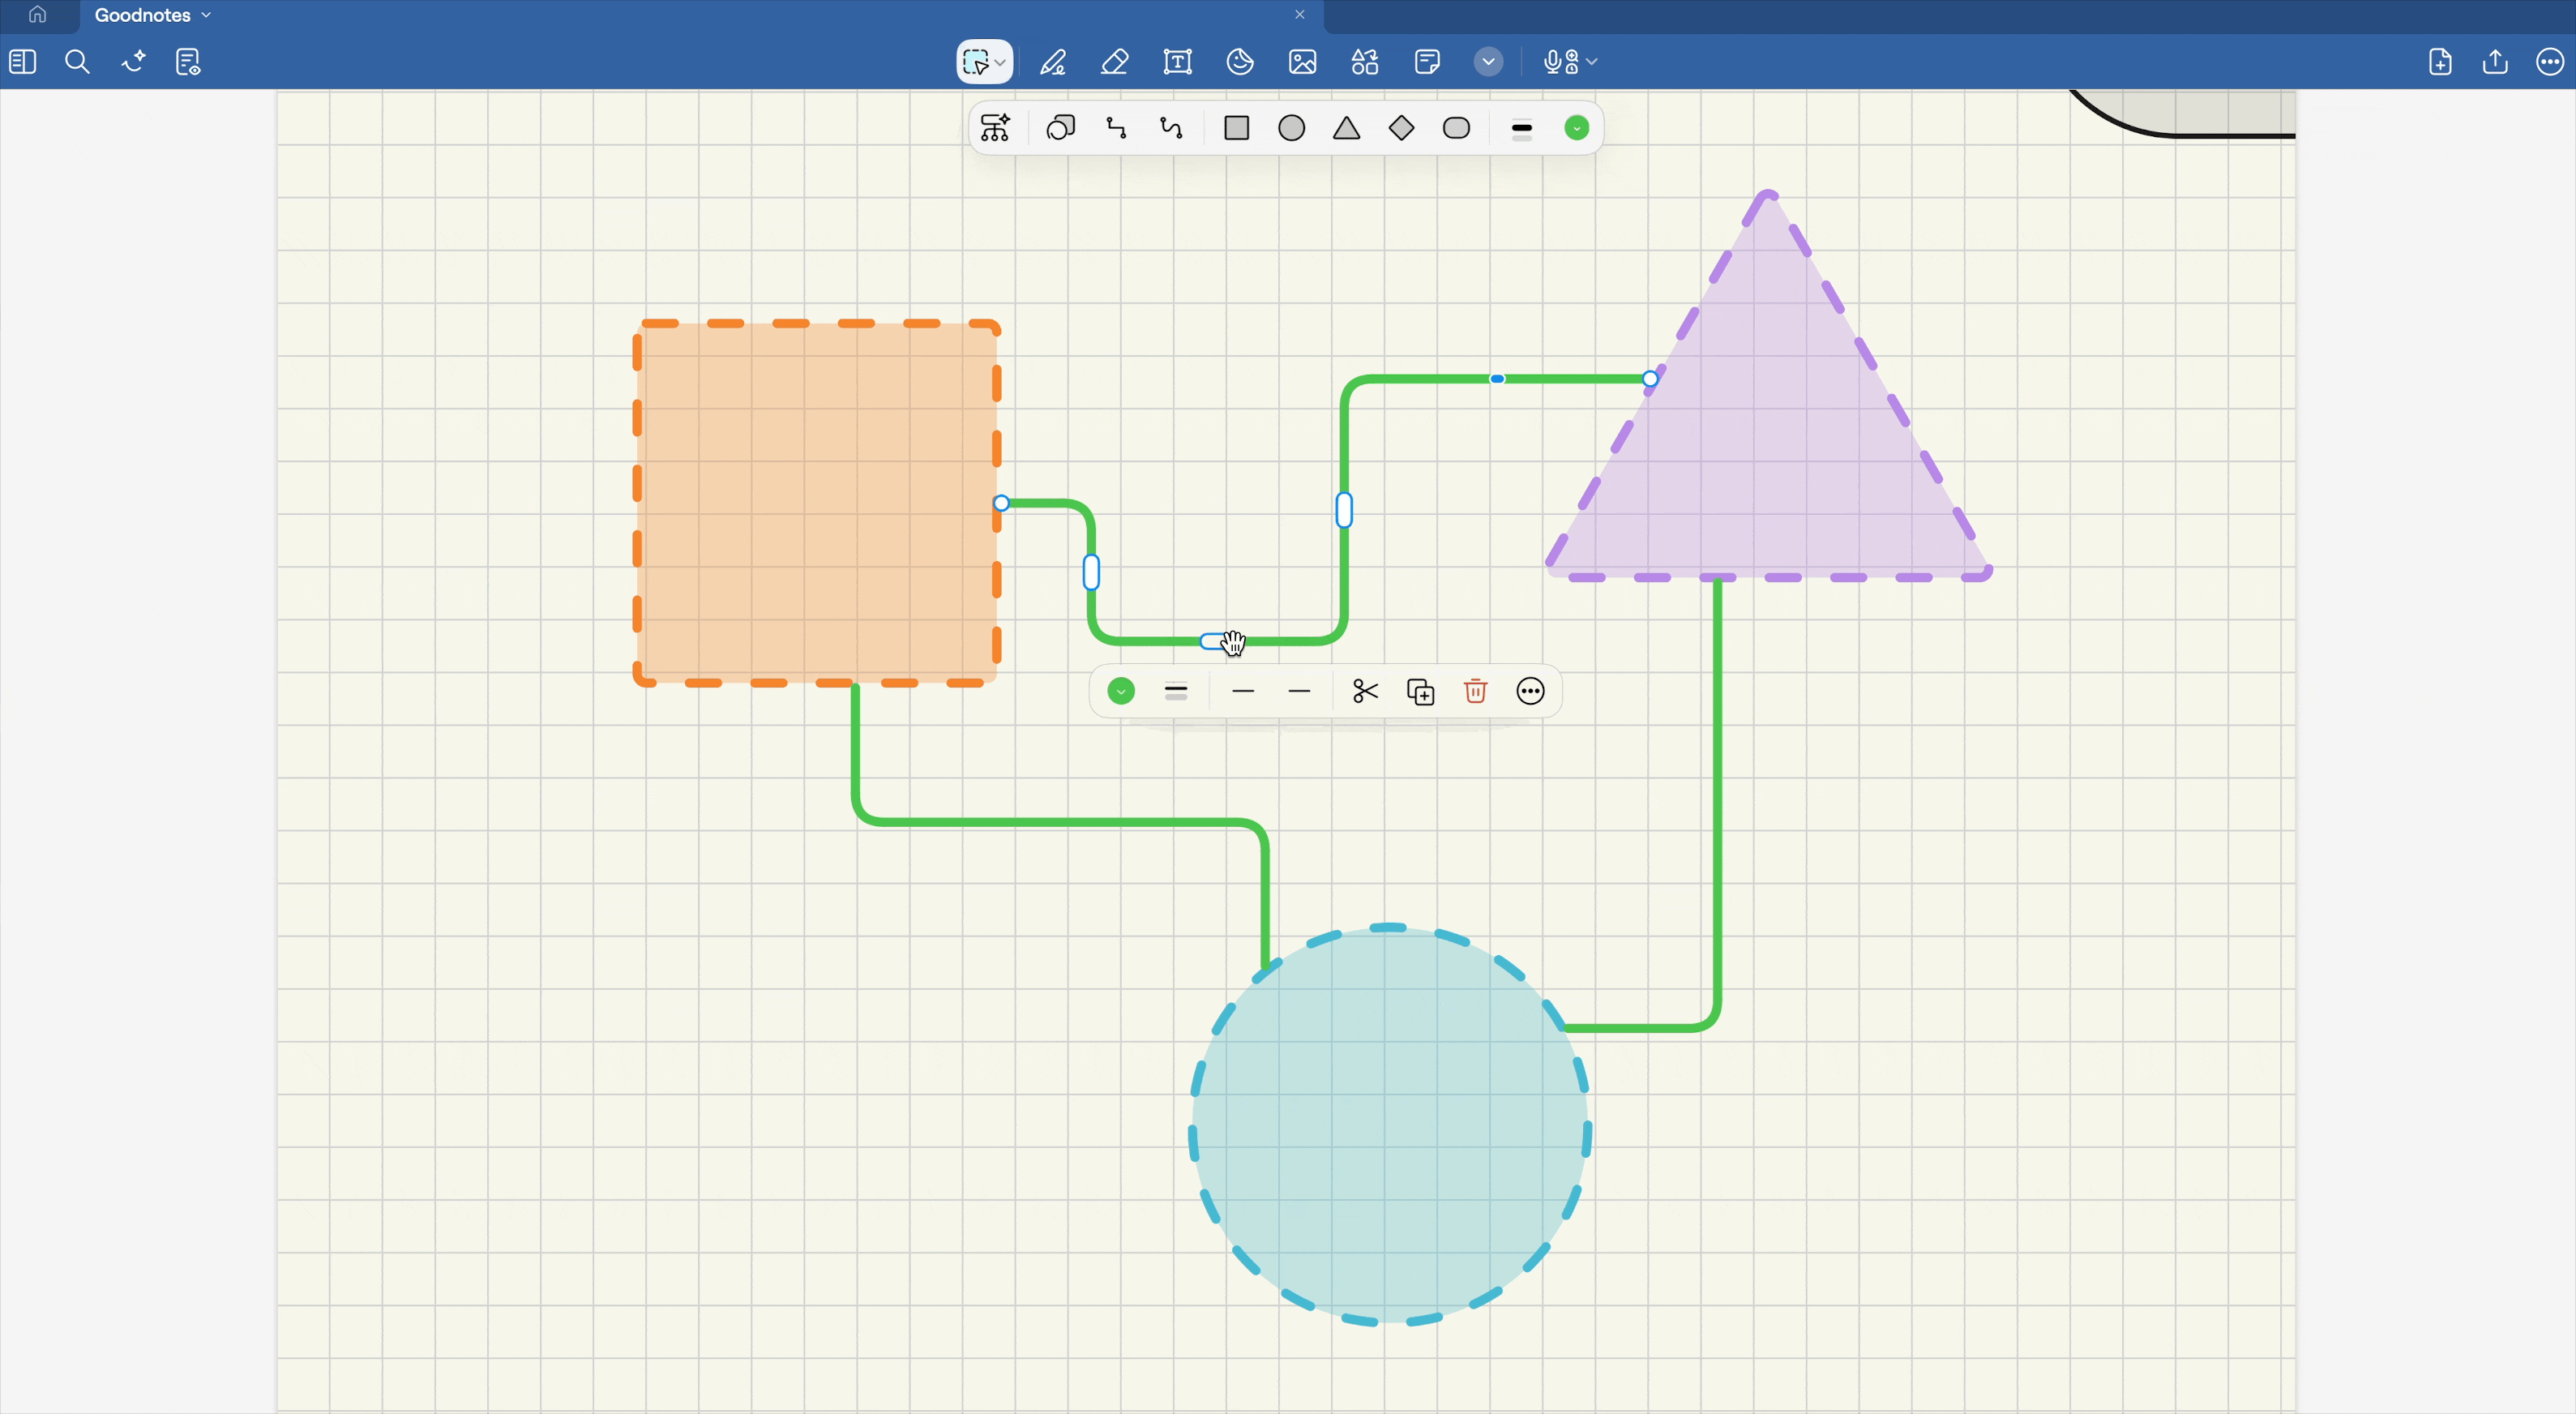Select the teal dashed circle shape
Image resolution: width=2576 pixels, height=1414 pixels.
[x=1390, y=1125]
